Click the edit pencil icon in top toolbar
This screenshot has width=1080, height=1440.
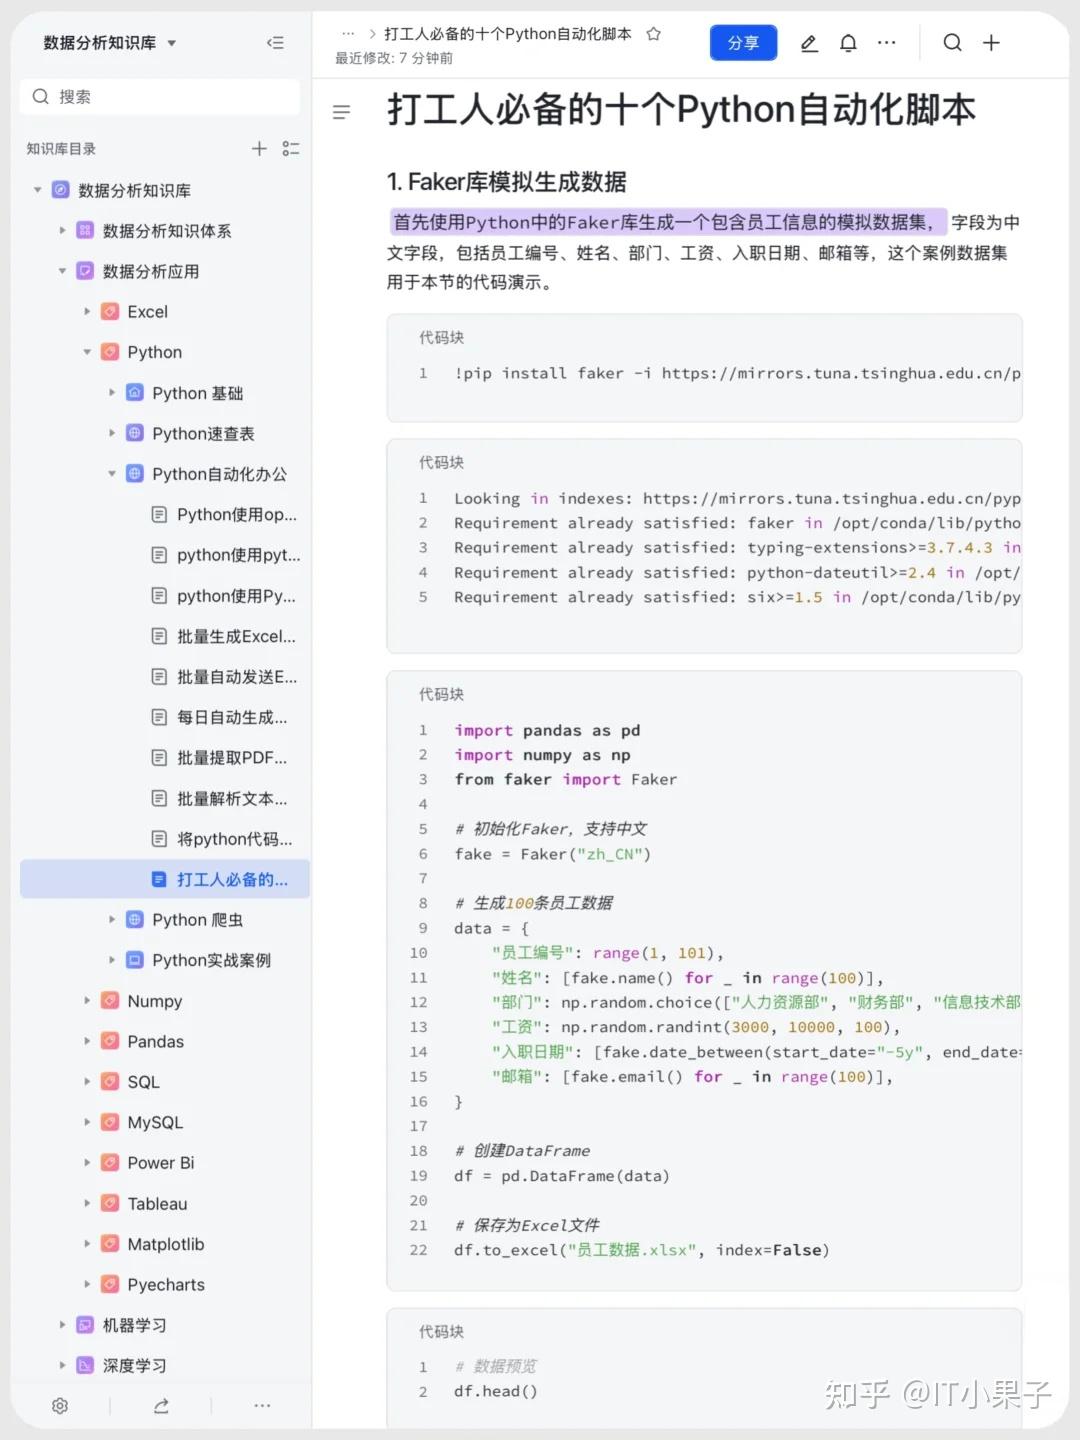[x=809, y=43]
